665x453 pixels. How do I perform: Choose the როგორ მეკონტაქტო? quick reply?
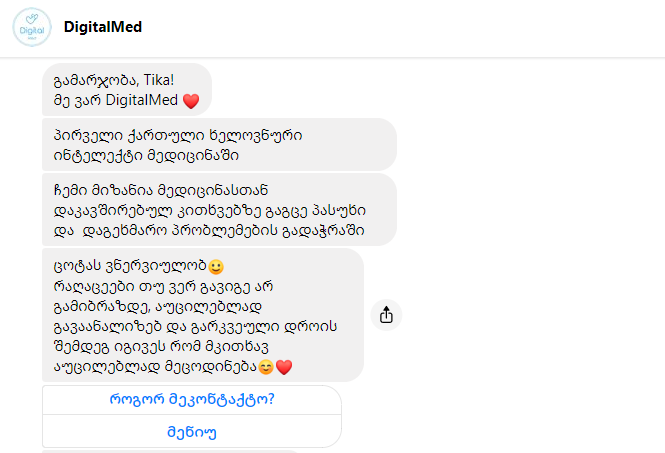click(x=192, y=400)
